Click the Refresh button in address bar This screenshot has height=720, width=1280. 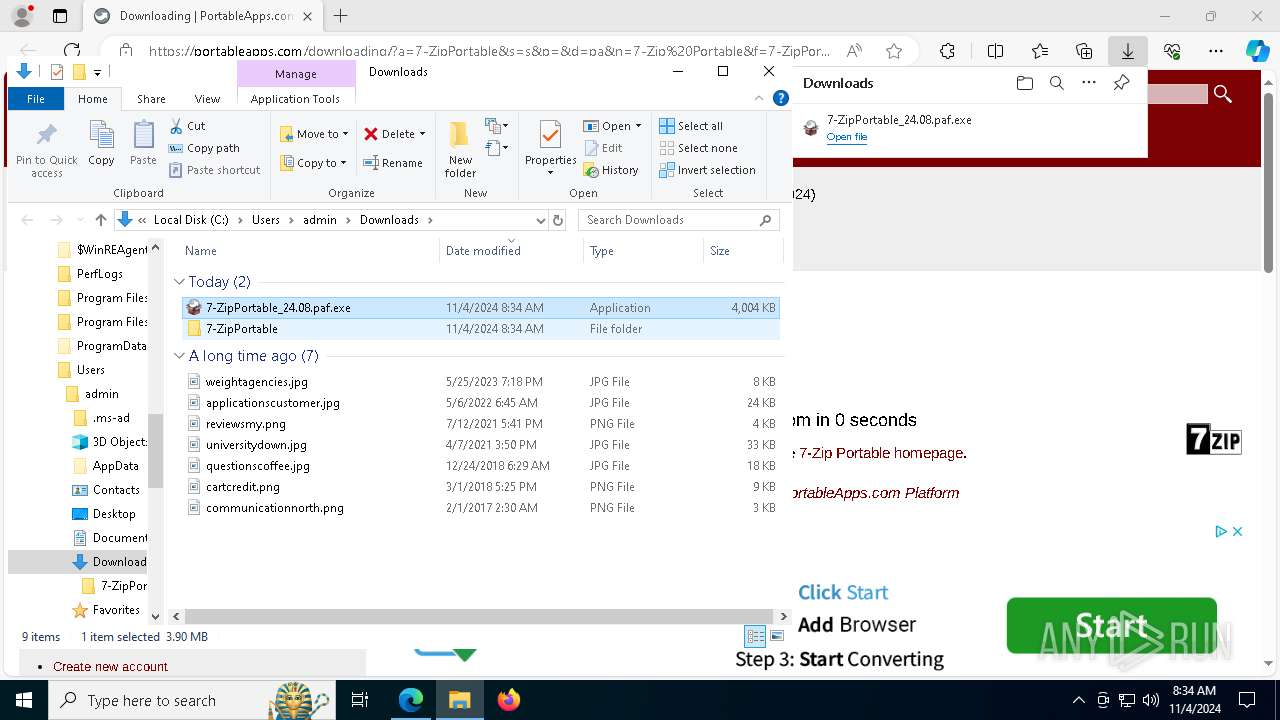coord(558,220)
